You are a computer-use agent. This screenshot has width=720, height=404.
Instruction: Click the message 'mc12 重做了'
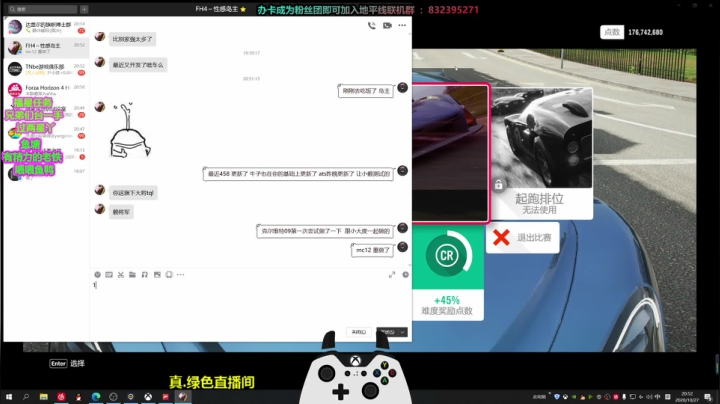372,250
